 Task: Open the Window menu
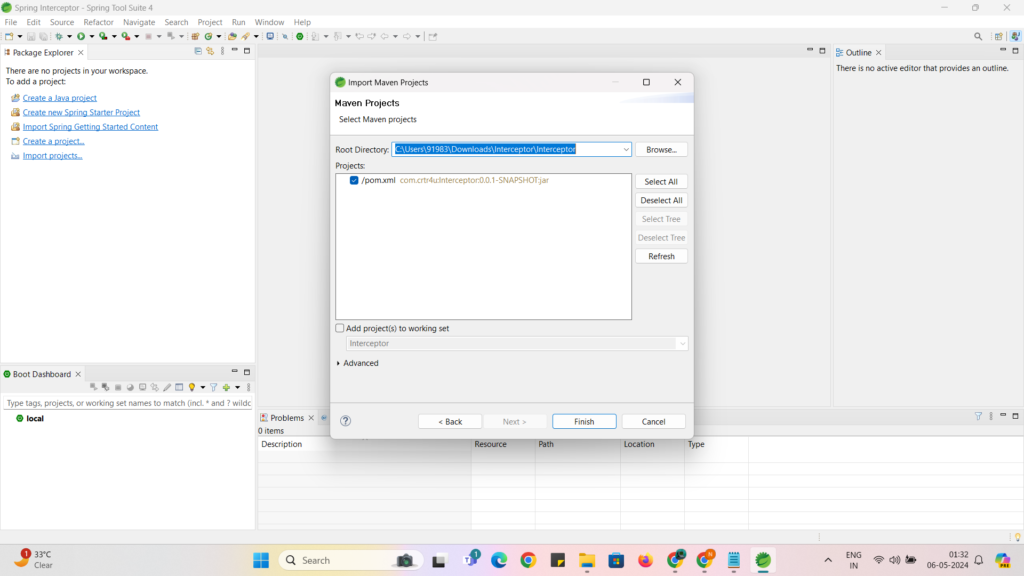(x=269, y=22)
